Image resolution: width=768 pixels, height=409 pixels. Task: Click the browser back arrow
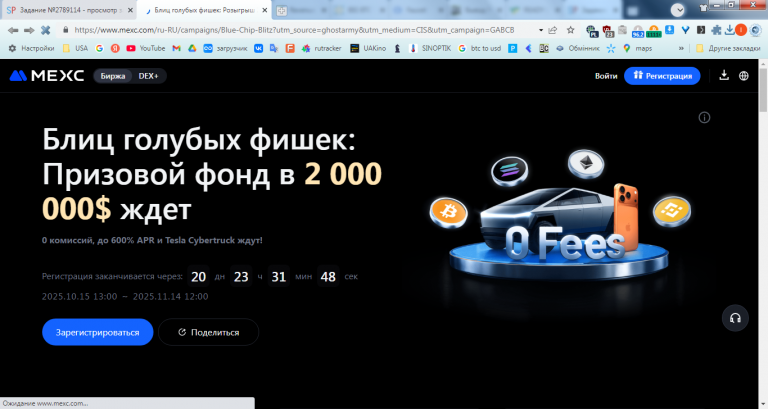(13, 30)
